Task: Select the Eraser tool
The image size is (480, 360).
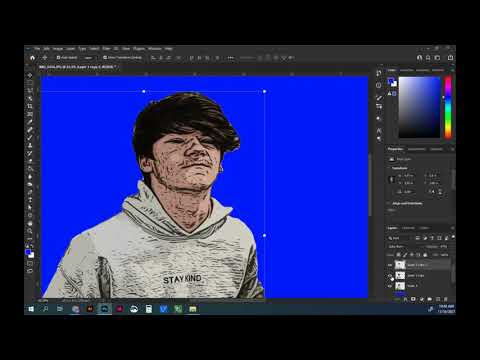Action: [30, 161]
